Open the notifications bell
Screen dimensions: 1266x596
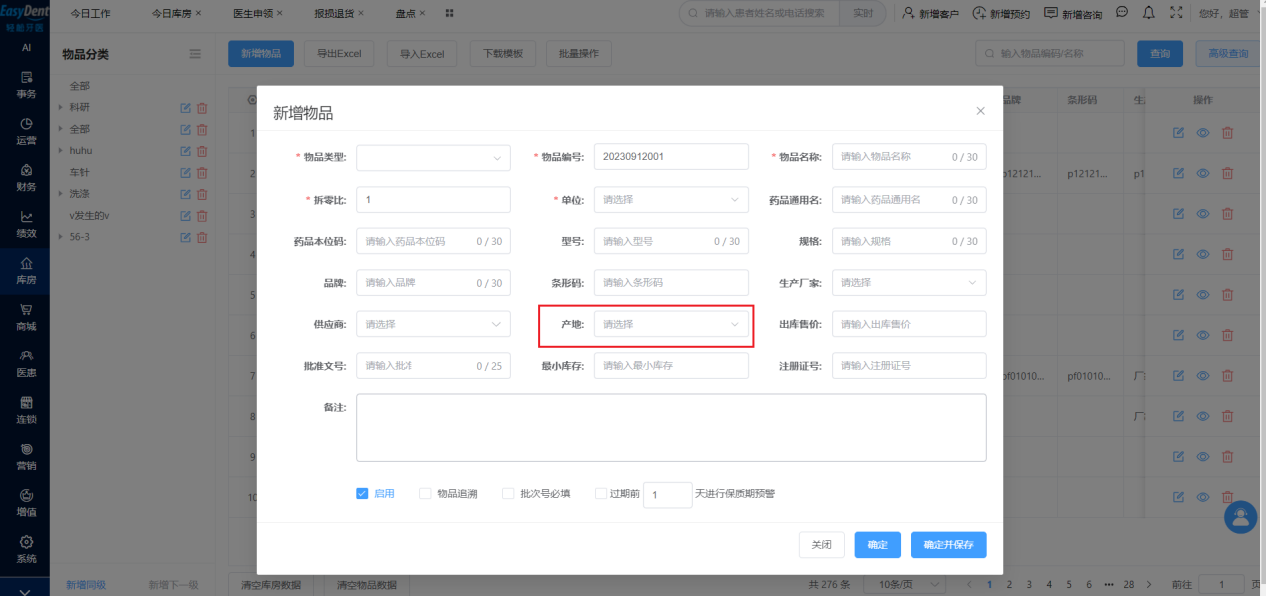tap(1149, 13)
